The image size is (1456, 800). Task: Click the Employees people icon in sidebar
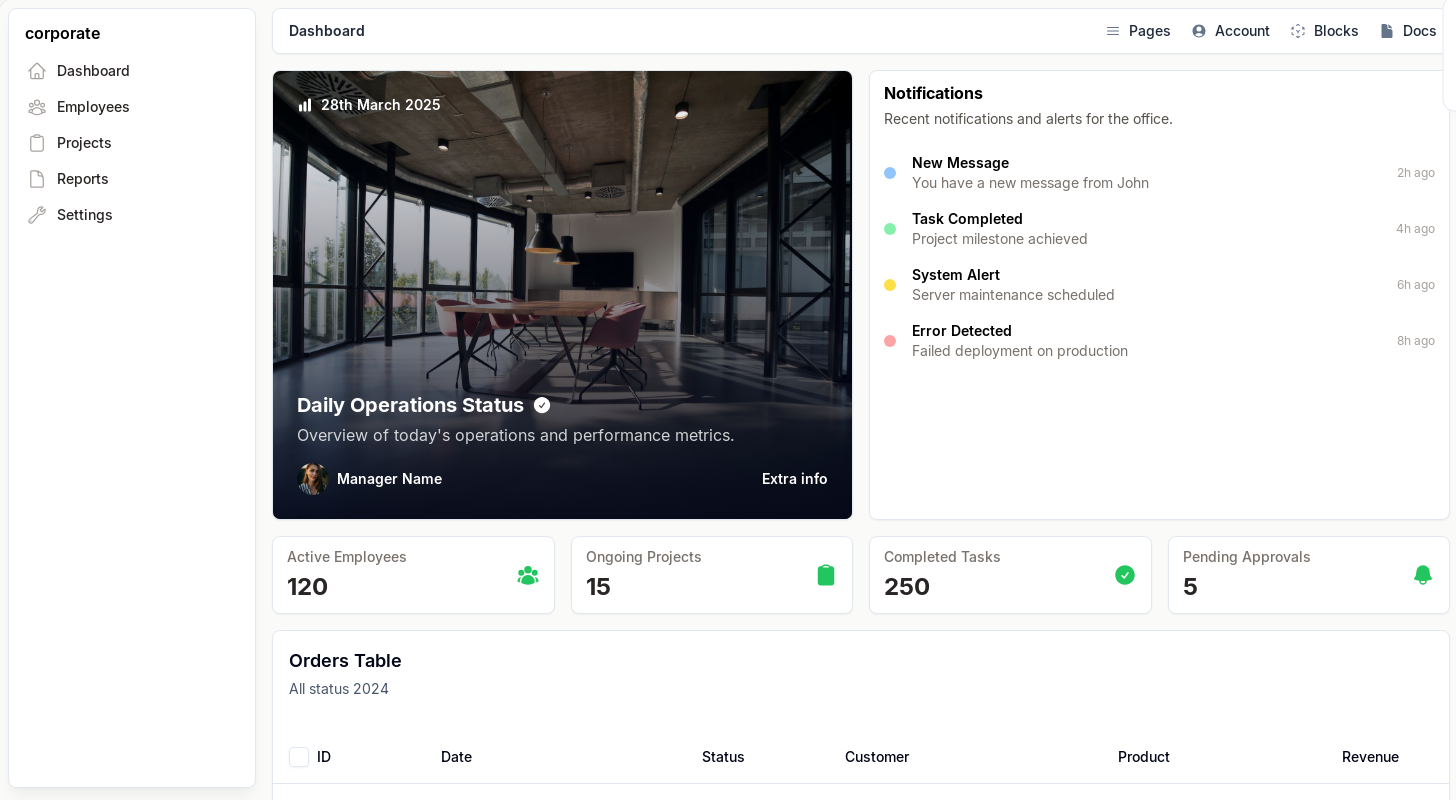[x=37, y=107]
